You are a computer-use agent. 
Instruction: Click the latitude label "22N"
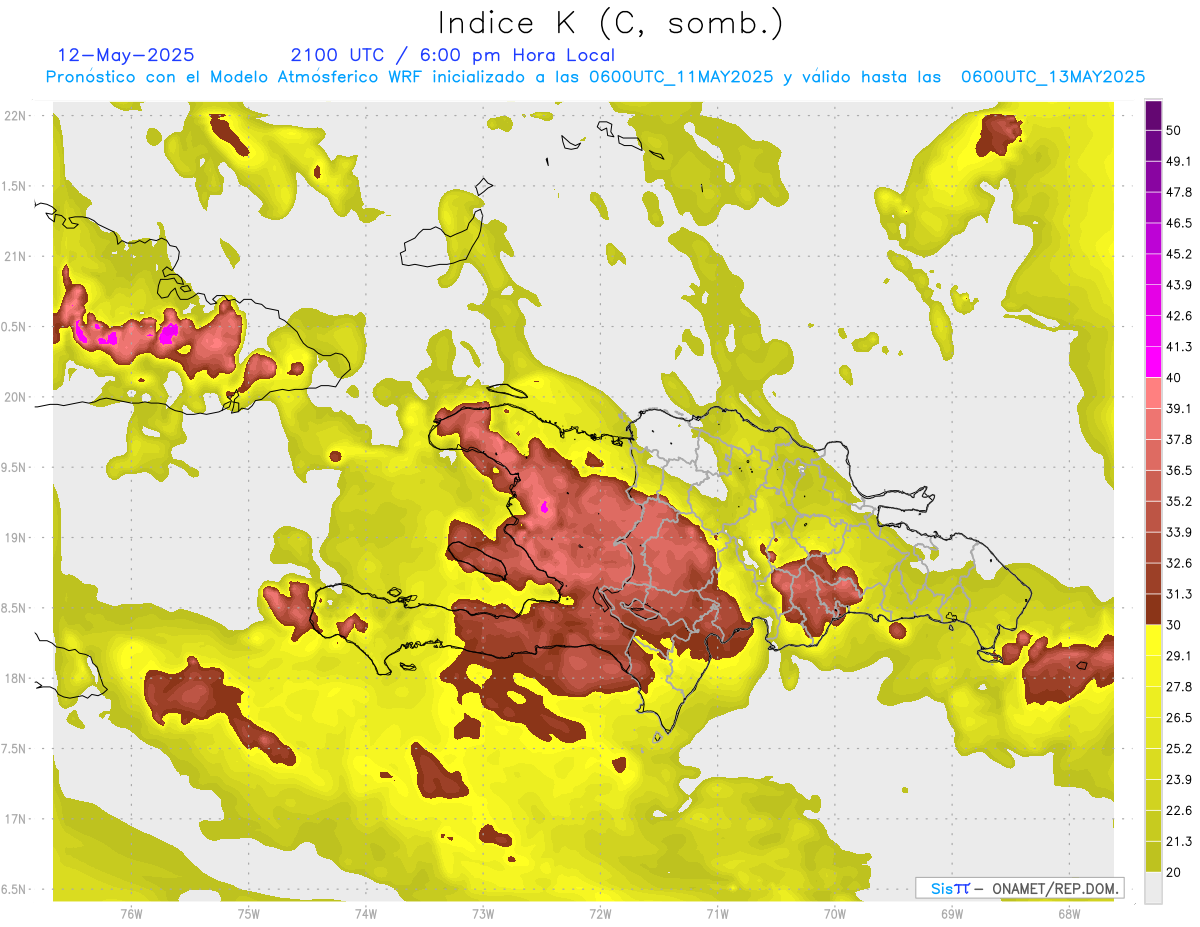(x=16, y=116)
